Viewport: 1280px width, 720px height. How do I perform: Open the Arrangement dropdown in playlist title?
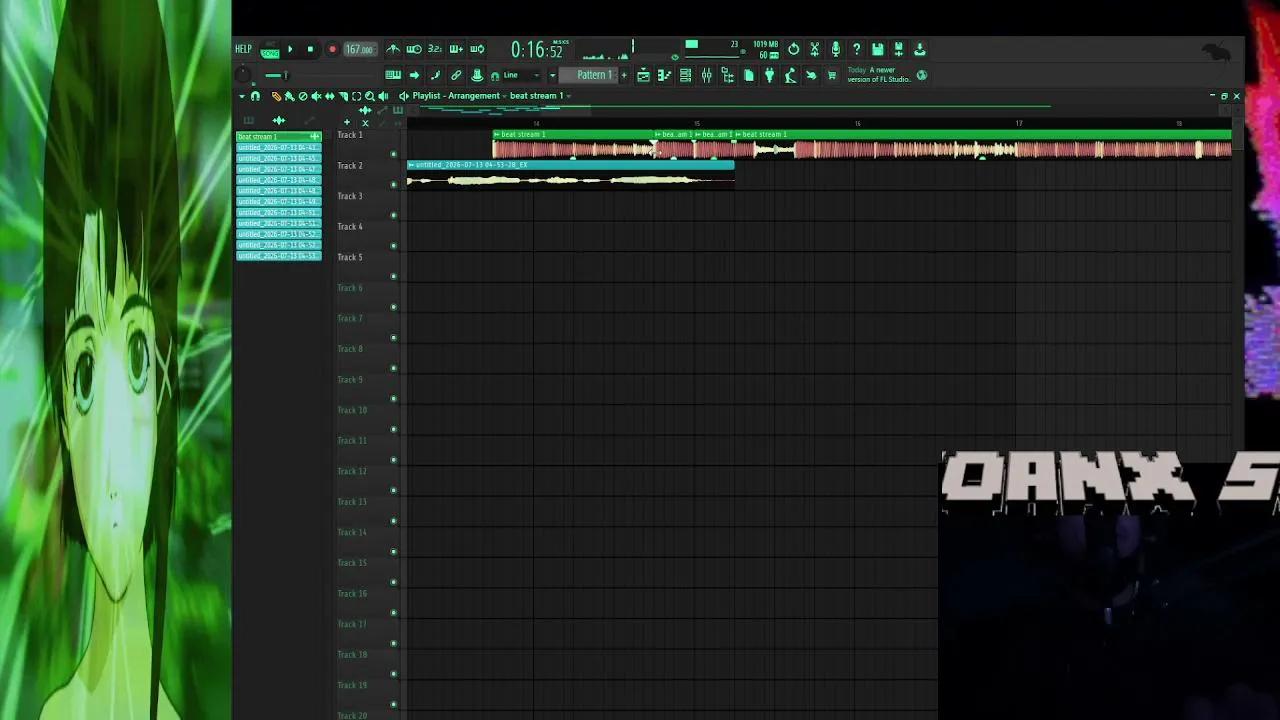(478, 96)
